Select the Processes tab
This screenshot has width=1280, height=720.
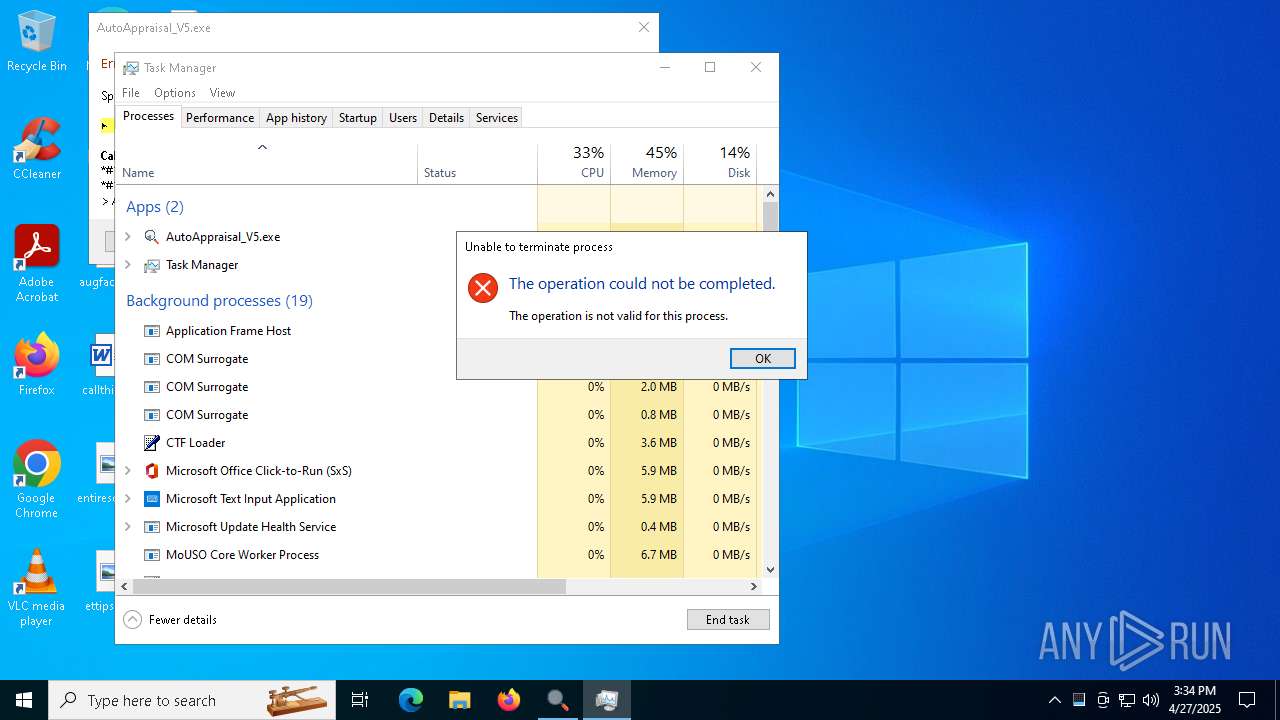[148, 116]
